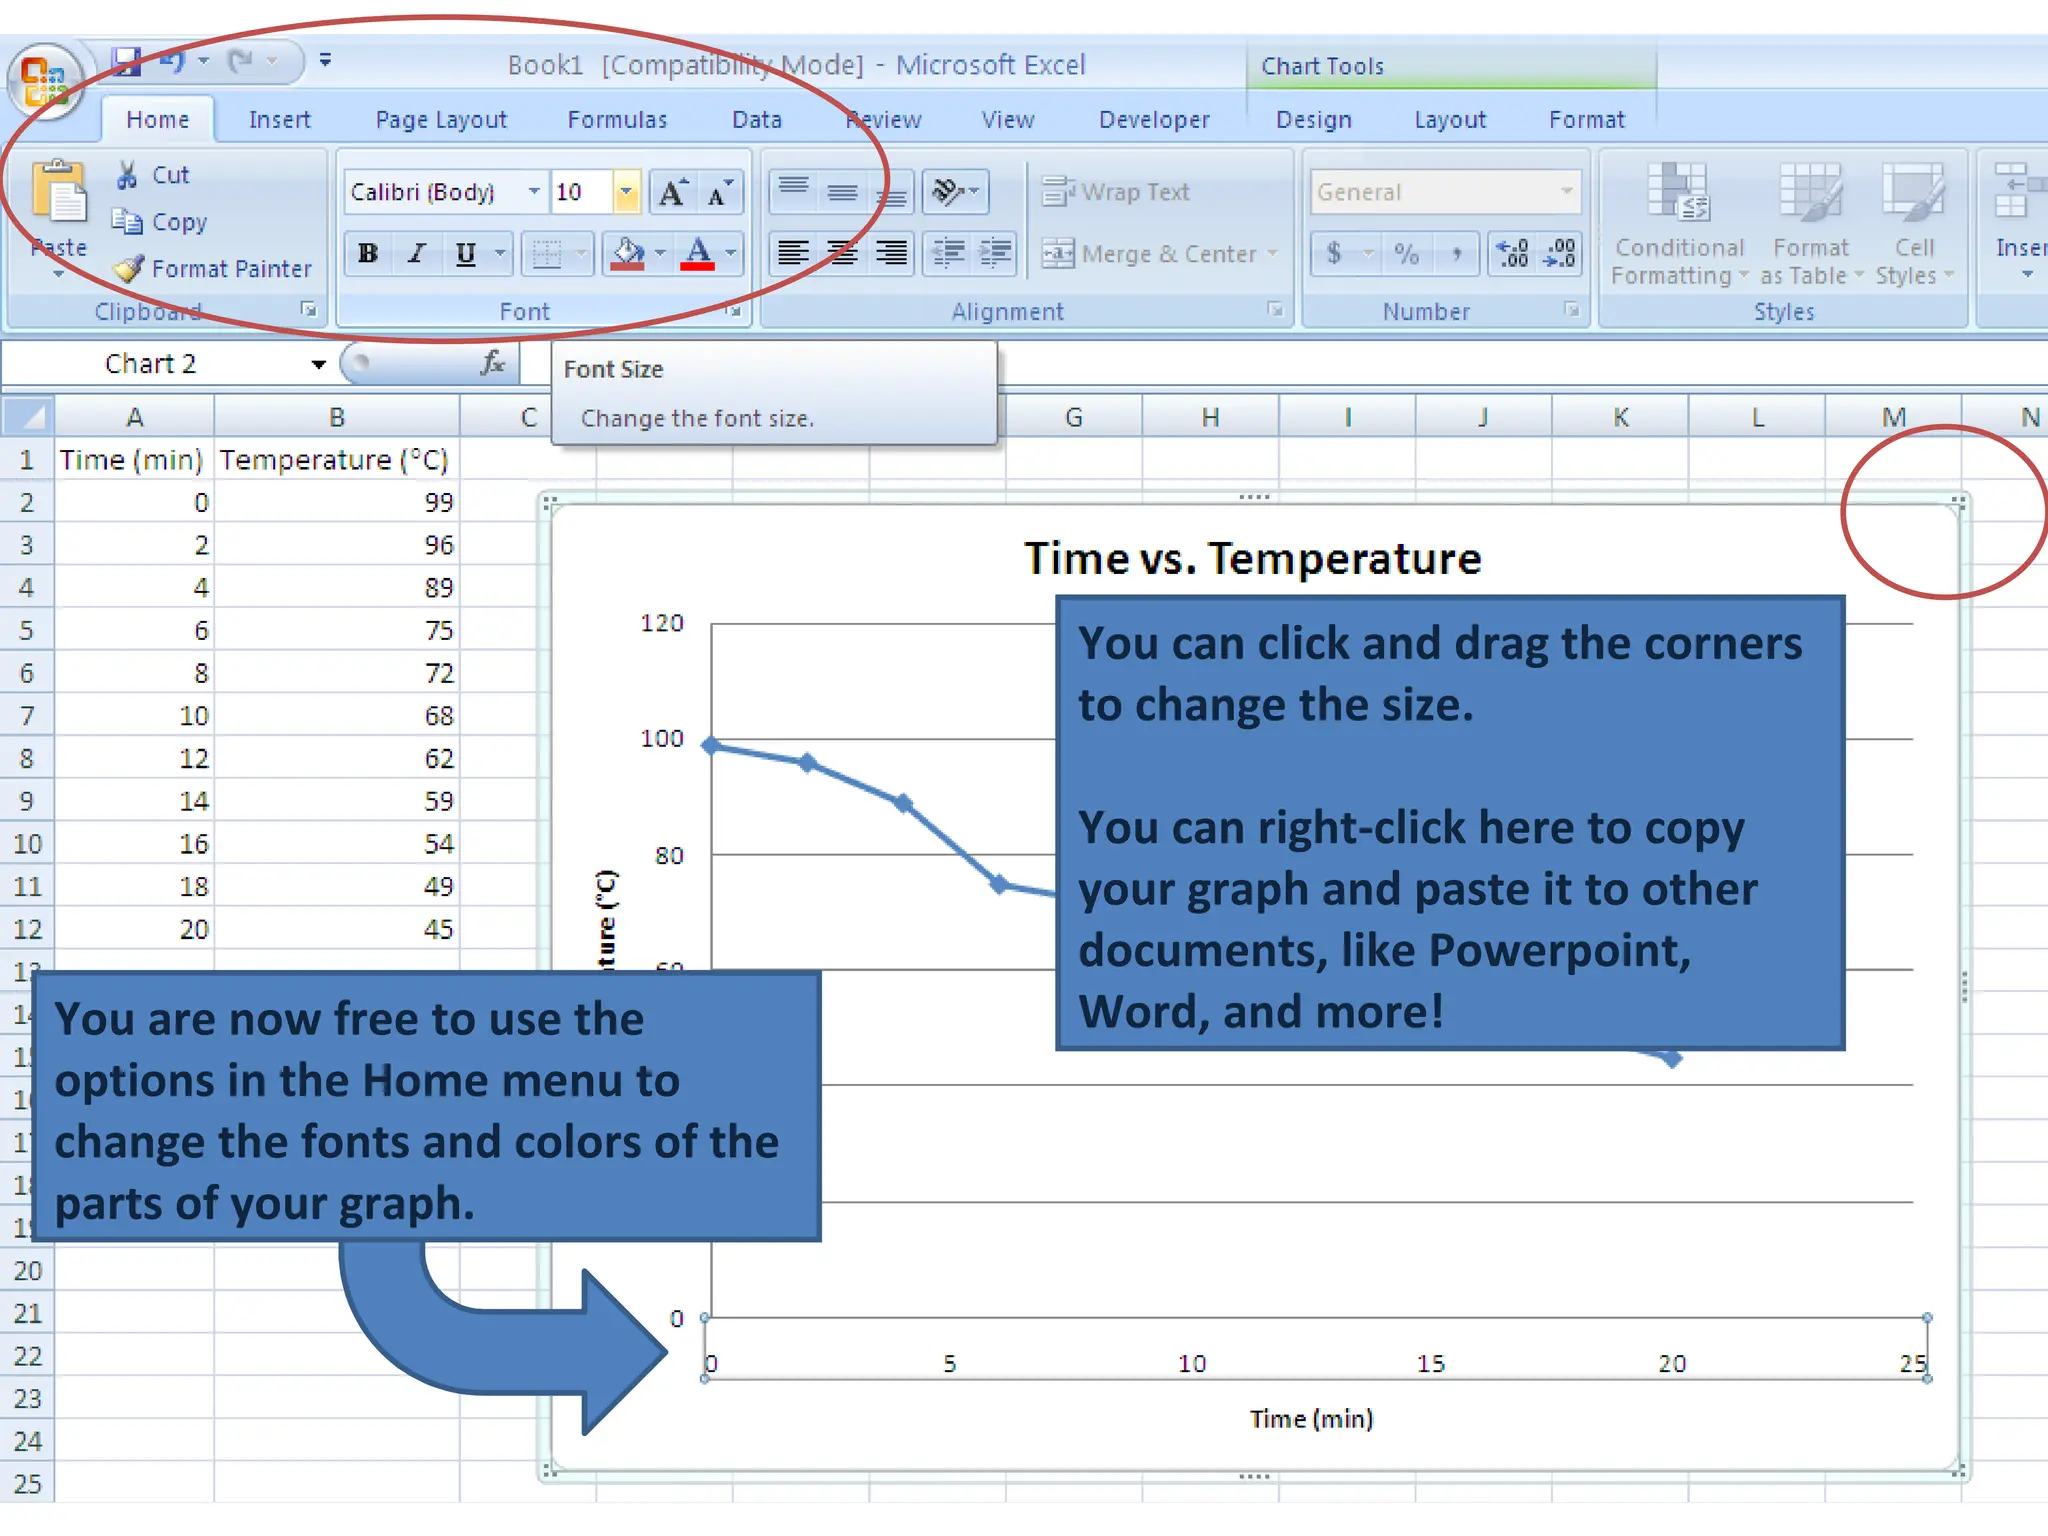Click the Increase Decimal icon
This screenshot has height=1536, width=2048.
[x=1512, y=253]
